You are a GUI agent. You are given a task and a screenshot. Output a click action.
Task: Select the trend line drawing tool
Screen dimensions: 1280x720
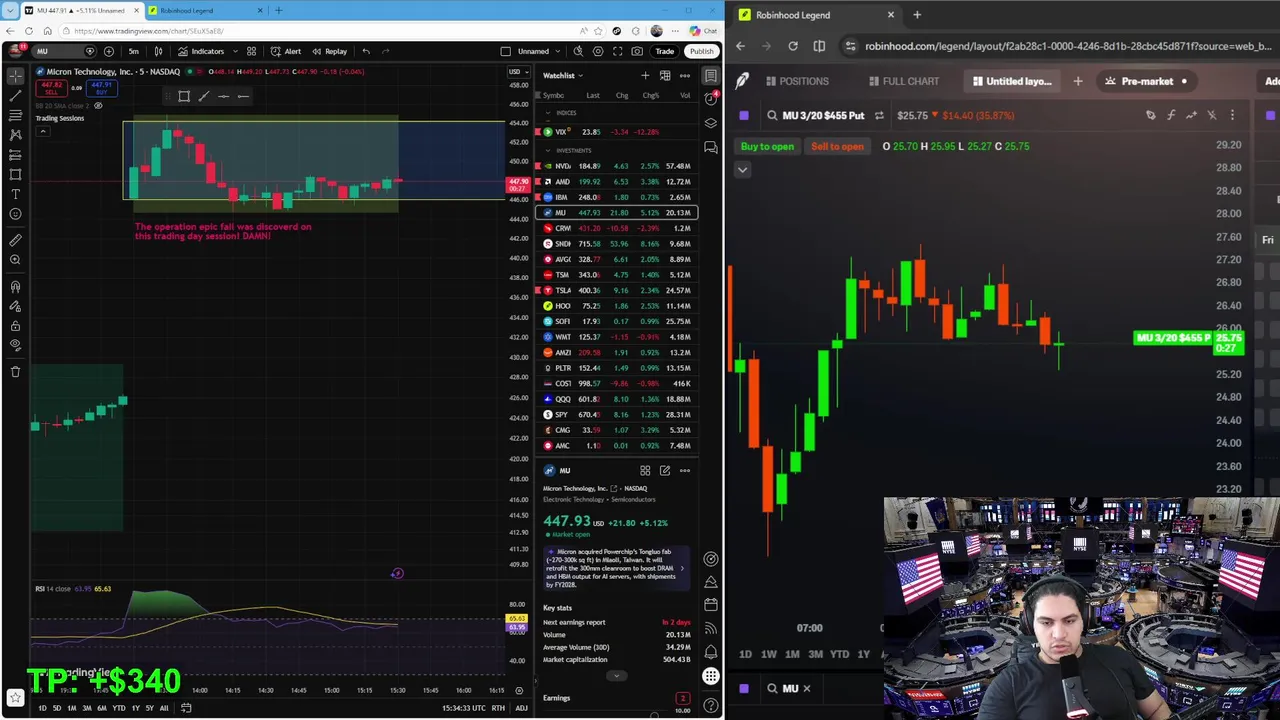click(x=15, y=96)
